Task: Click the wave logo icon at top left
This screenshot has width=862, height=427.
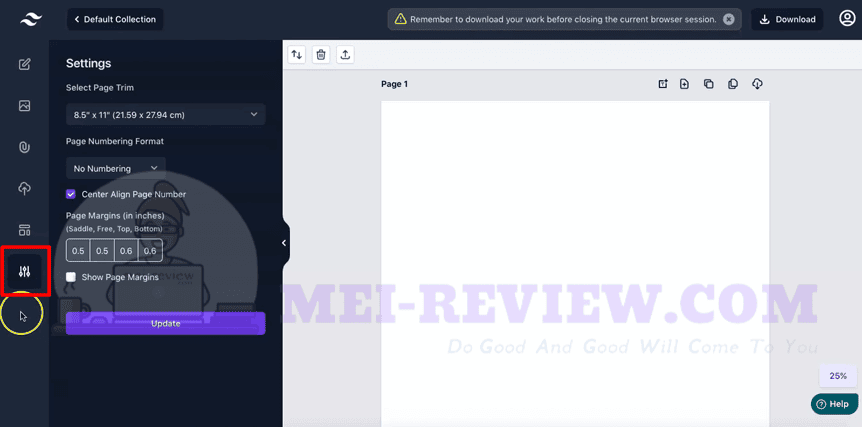Action: click(x=31, y=19)
